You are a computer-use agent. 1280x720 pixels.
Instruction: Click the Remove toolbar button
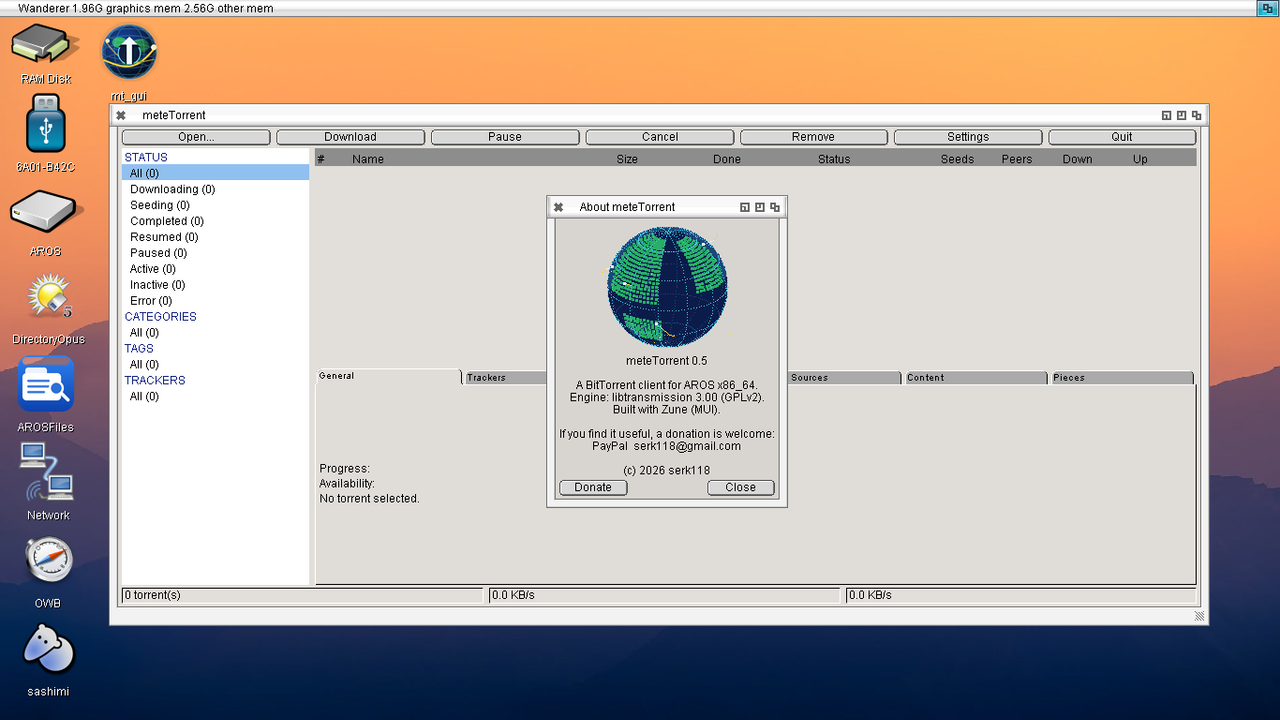pos(813,137)
